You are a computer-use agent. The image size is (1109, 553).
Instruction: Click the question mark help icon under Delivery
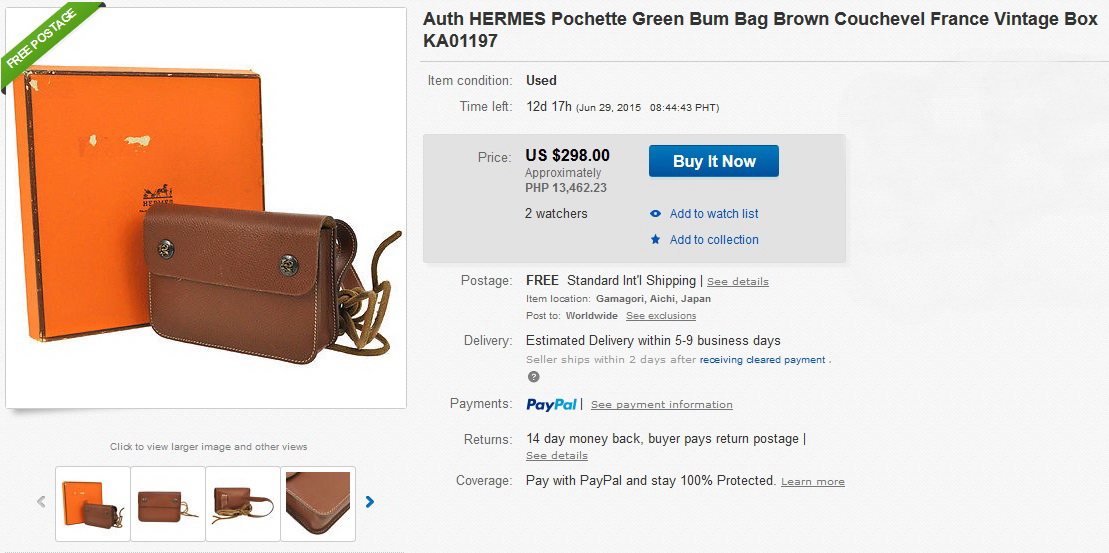533,377
